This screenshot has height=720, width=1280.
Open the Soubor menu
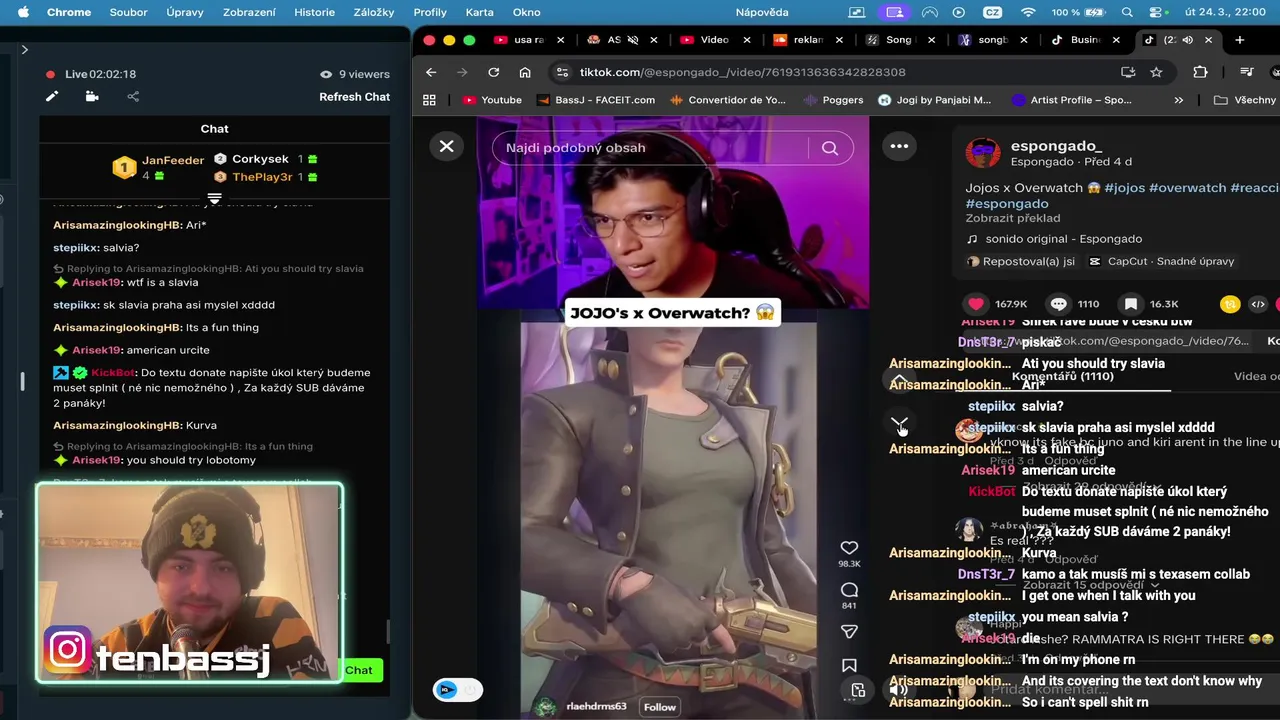coord(128,12)
